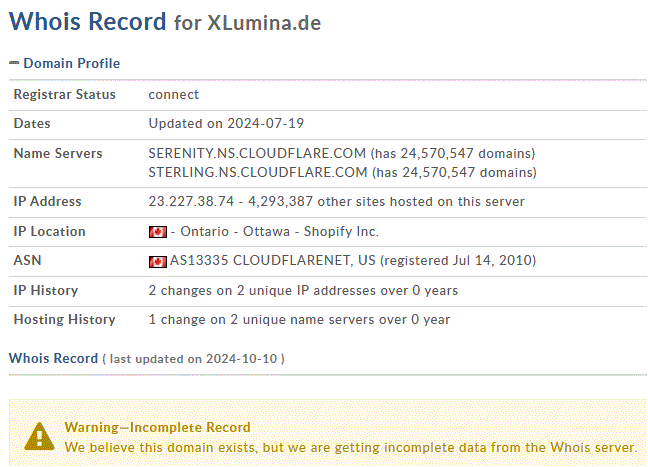Click 'AS13335 CLOUDFLARENET, US' value
648x467 pixels.
(273, 260)
